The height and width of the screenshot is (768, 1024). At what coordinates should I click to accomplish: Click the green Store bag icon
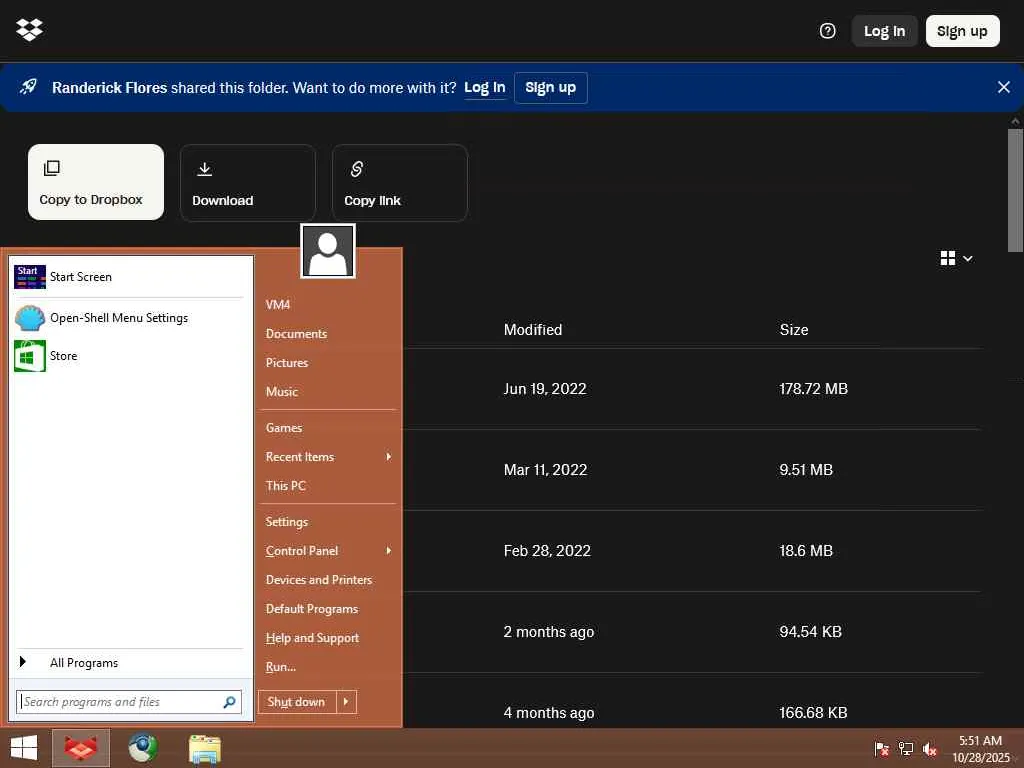point(30,356)
